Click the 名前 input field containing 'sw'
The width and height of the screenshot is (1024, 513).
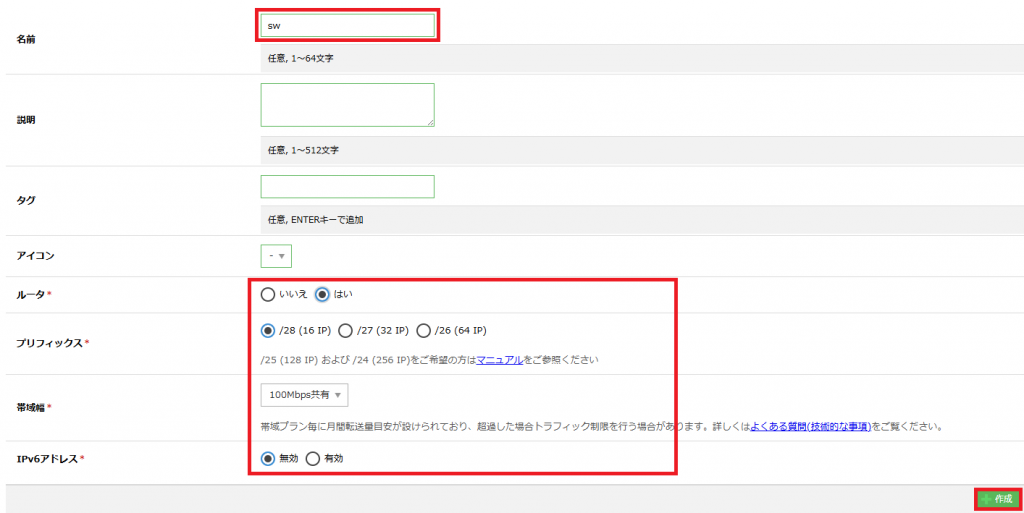pyautogui.click(x=347, y=25)
